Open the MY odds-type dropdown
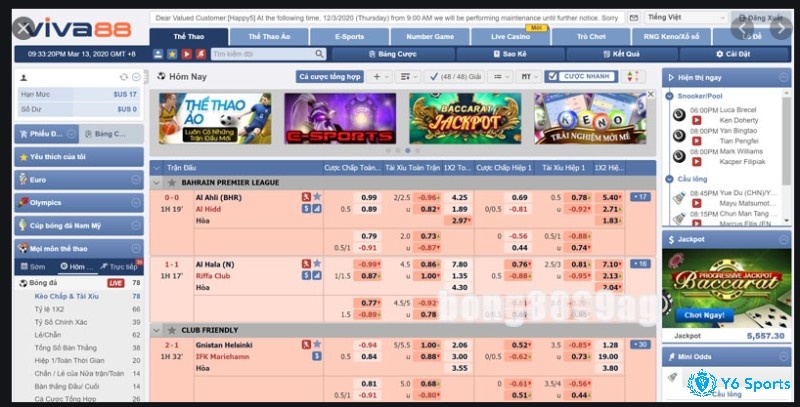This screenshot has width=800, height=407. [x=529, y=77]
